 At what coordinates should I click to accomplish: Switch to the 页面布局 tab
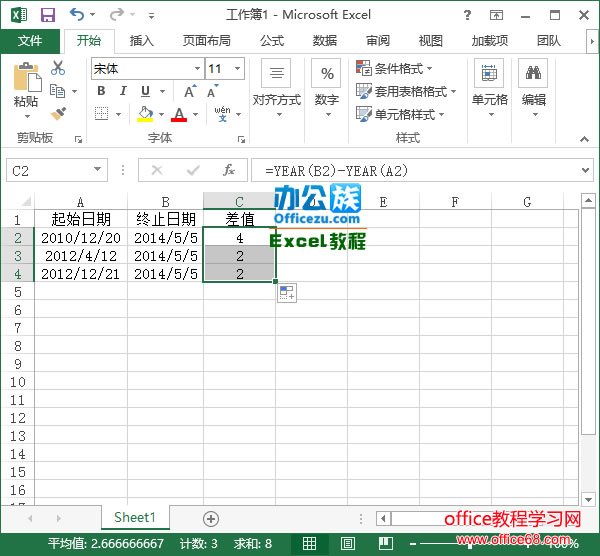(x=207, y=41)
